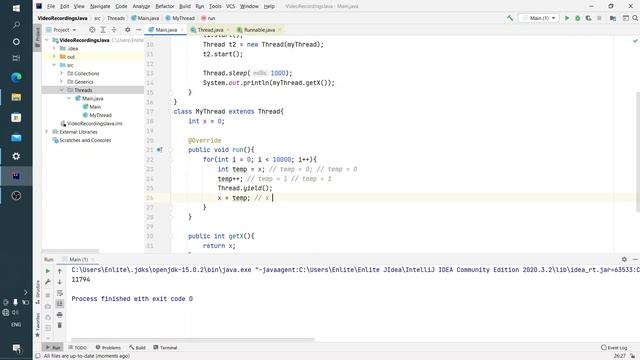Click the up arrow in the Run panel
This screenshot has height=360, width=640.
pos(60,271)
